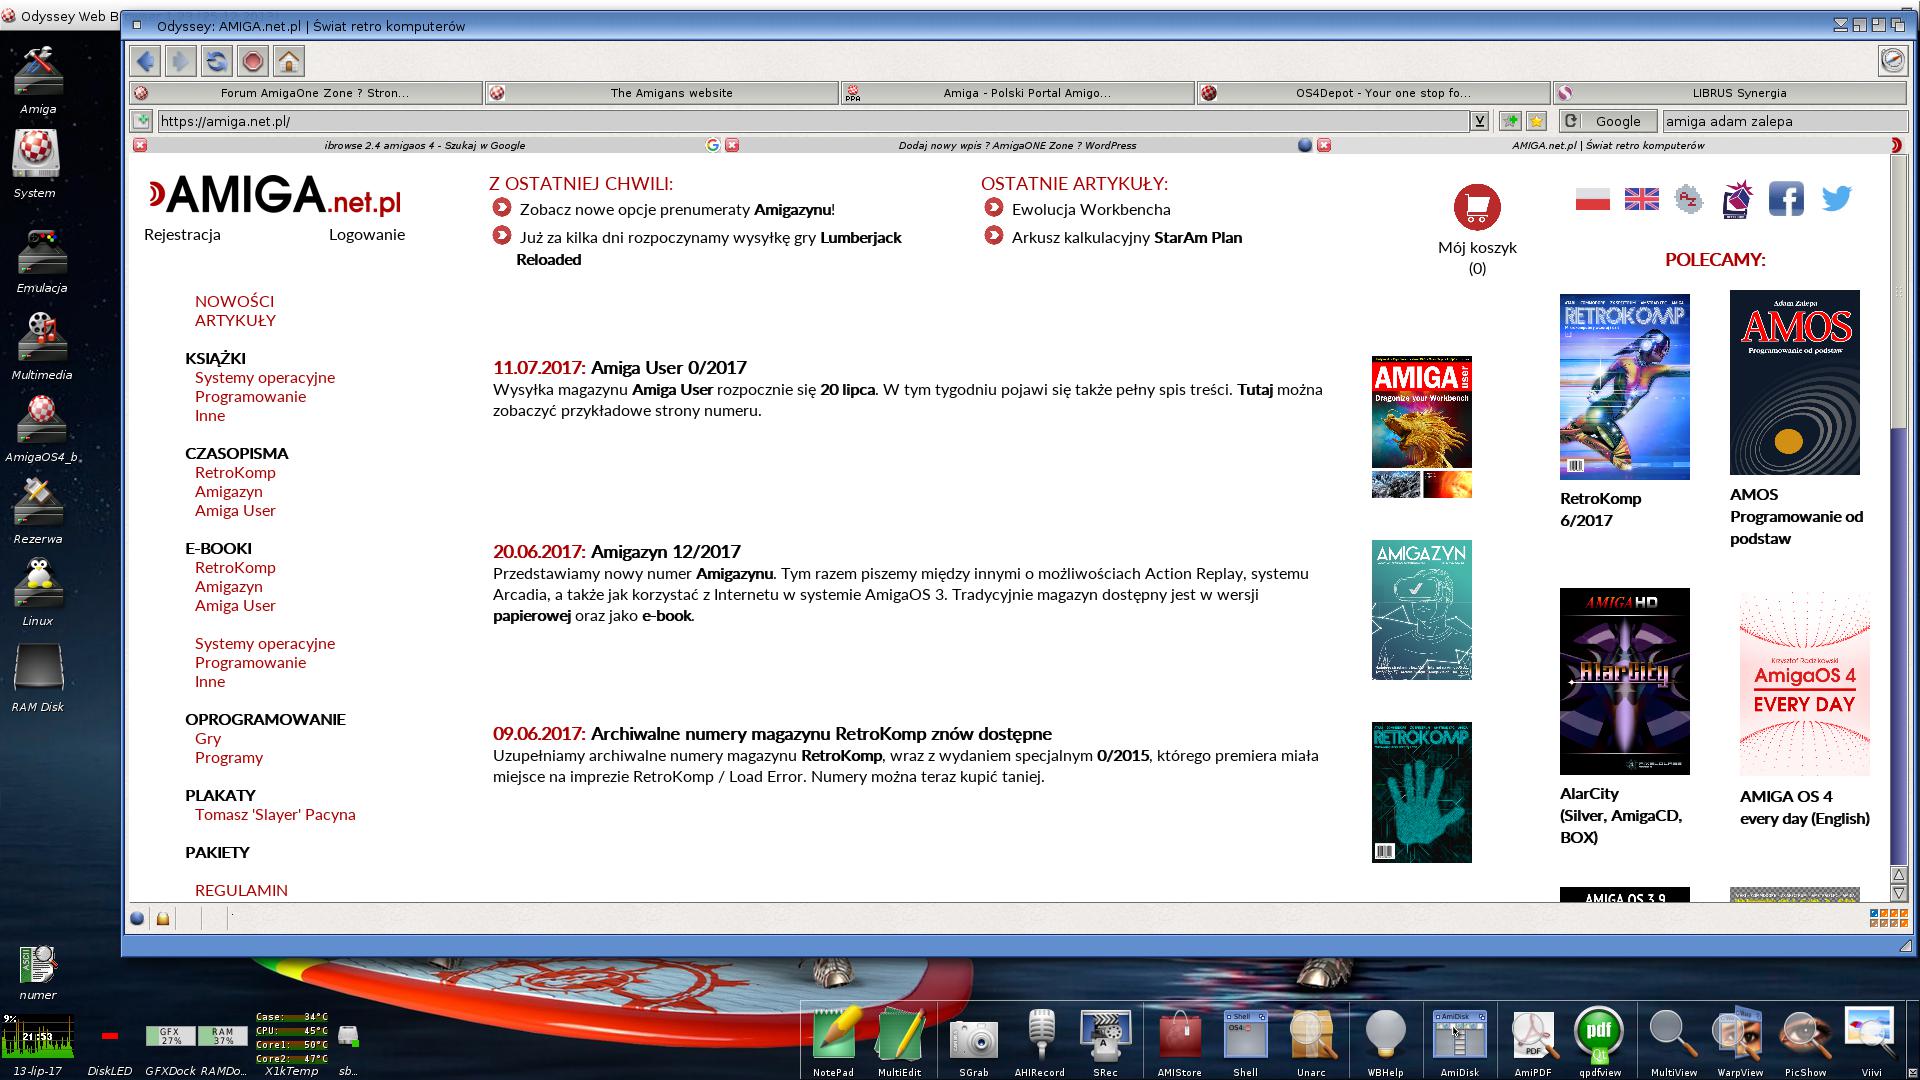Click the Amiga User magazine cover thumbnail
The image size is (1920, 1080).
(1421, 427)
